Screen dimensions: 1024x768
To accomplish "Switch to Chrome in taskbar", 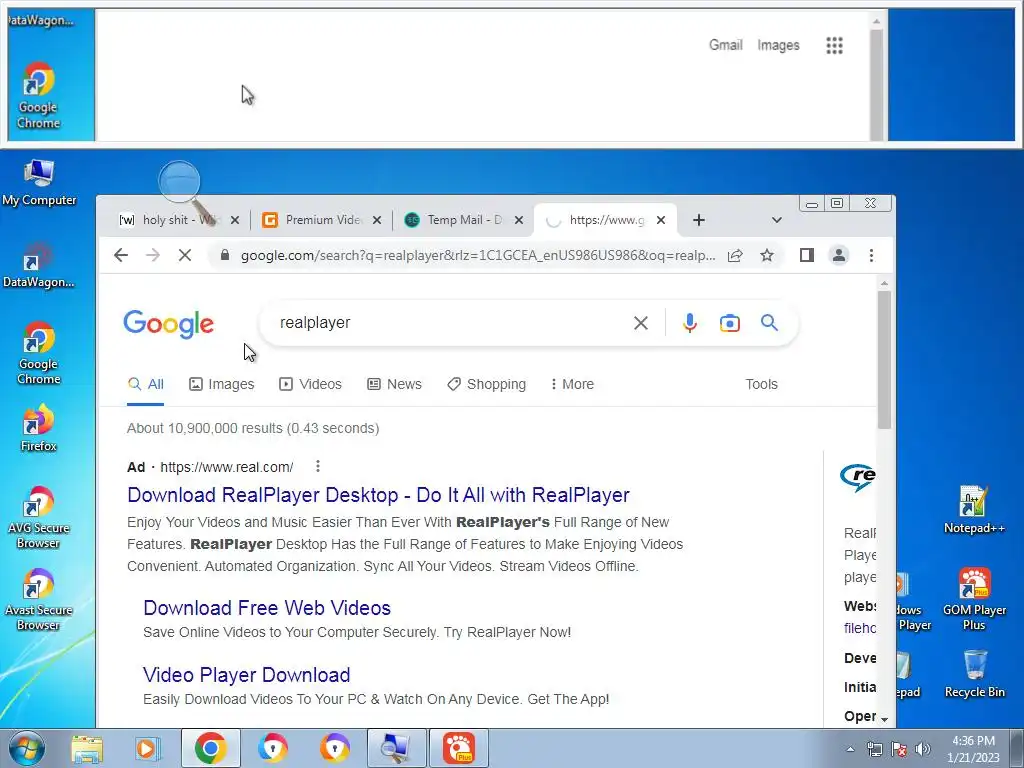I will point(210,748).
